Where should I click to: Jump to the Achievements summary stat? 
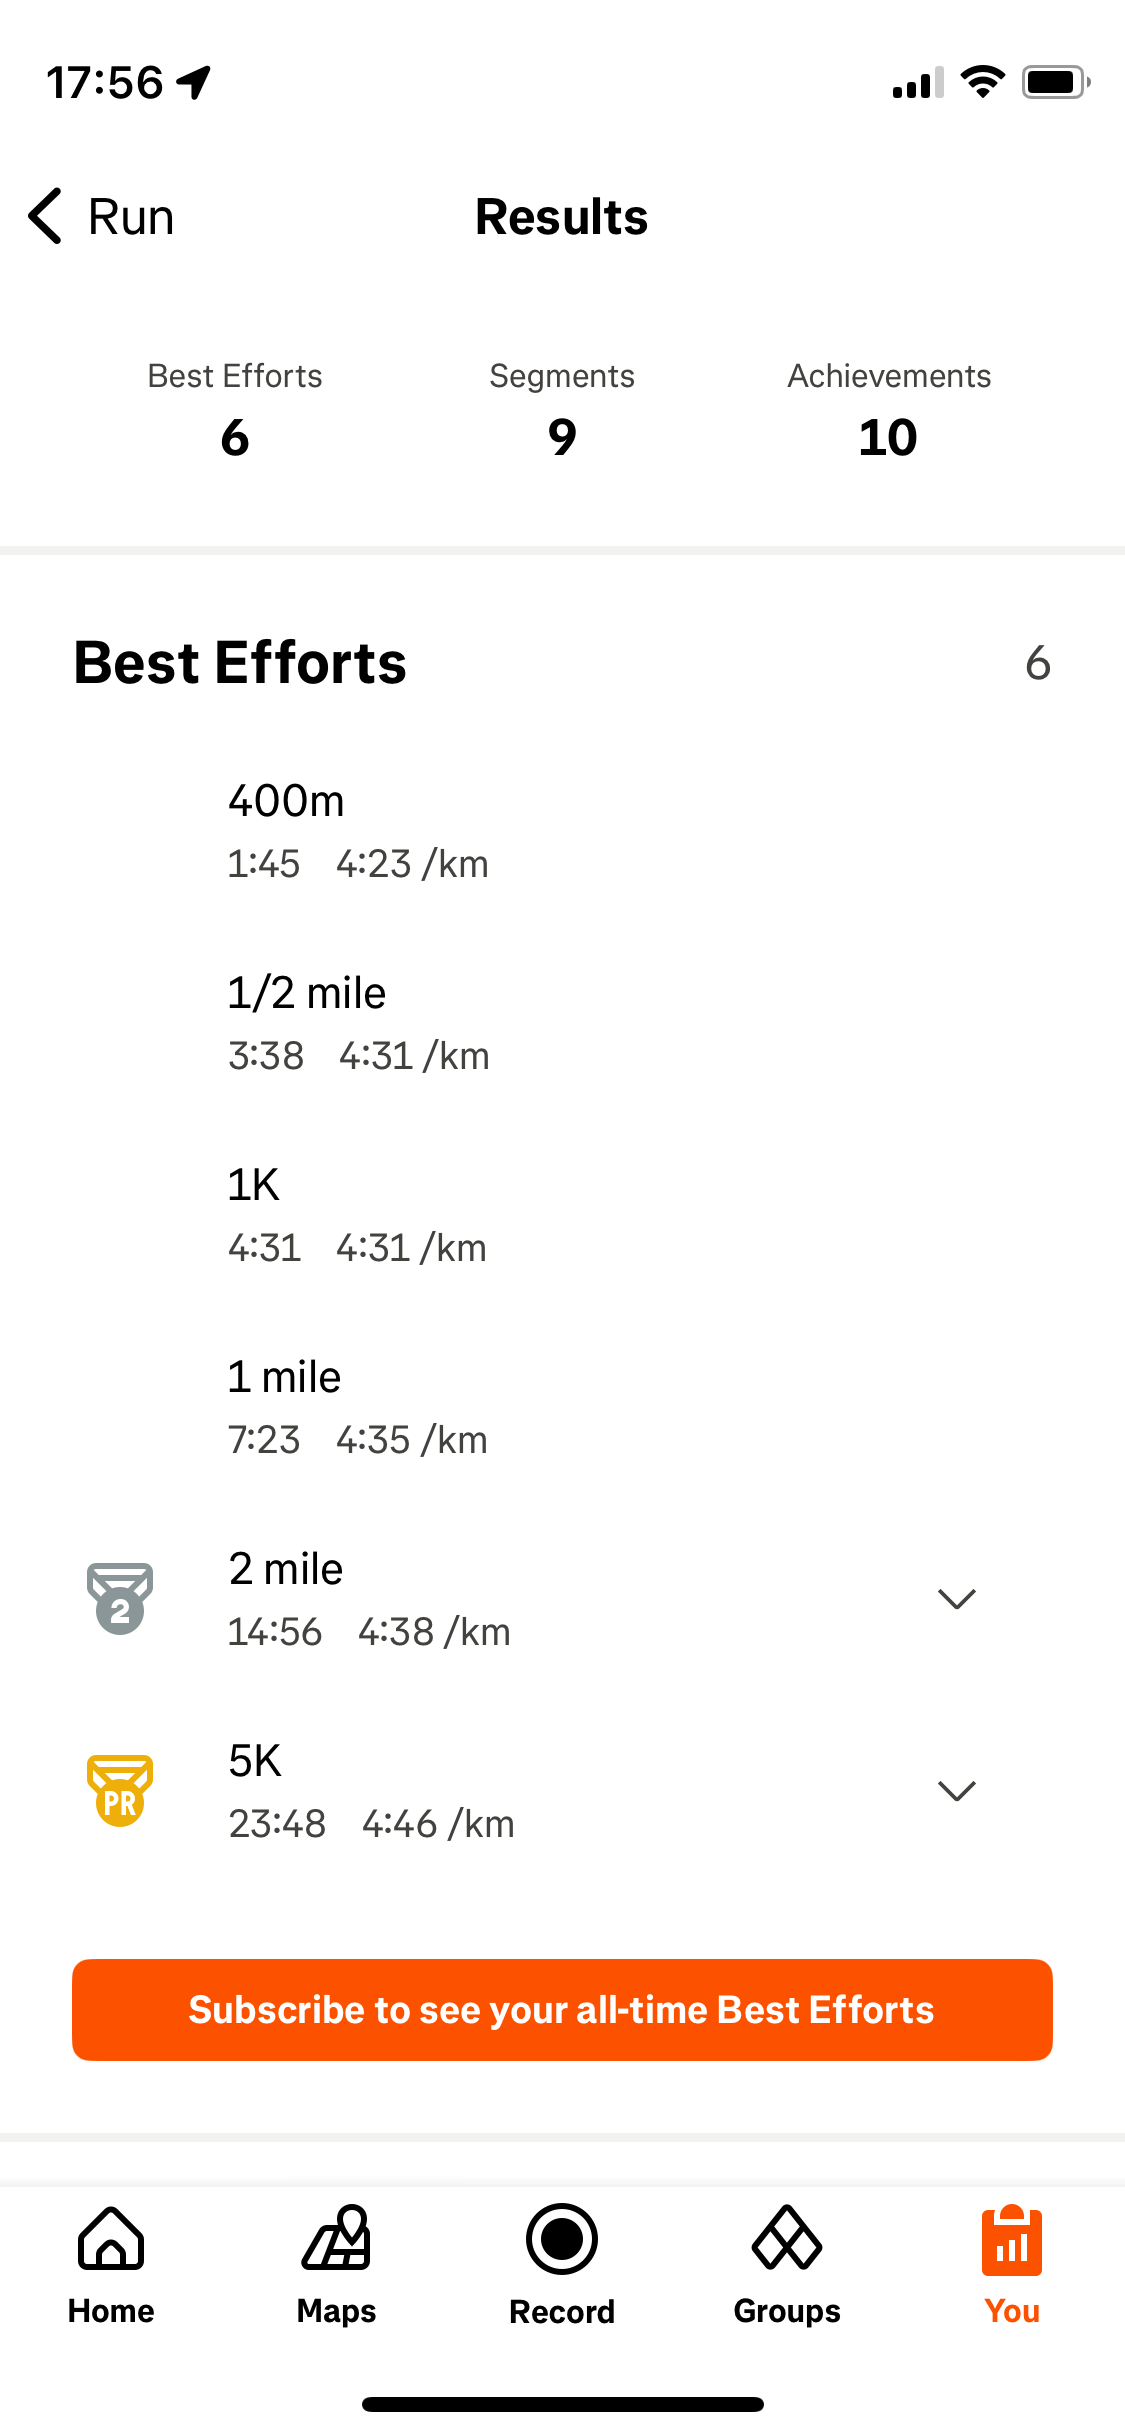point(888,410)
